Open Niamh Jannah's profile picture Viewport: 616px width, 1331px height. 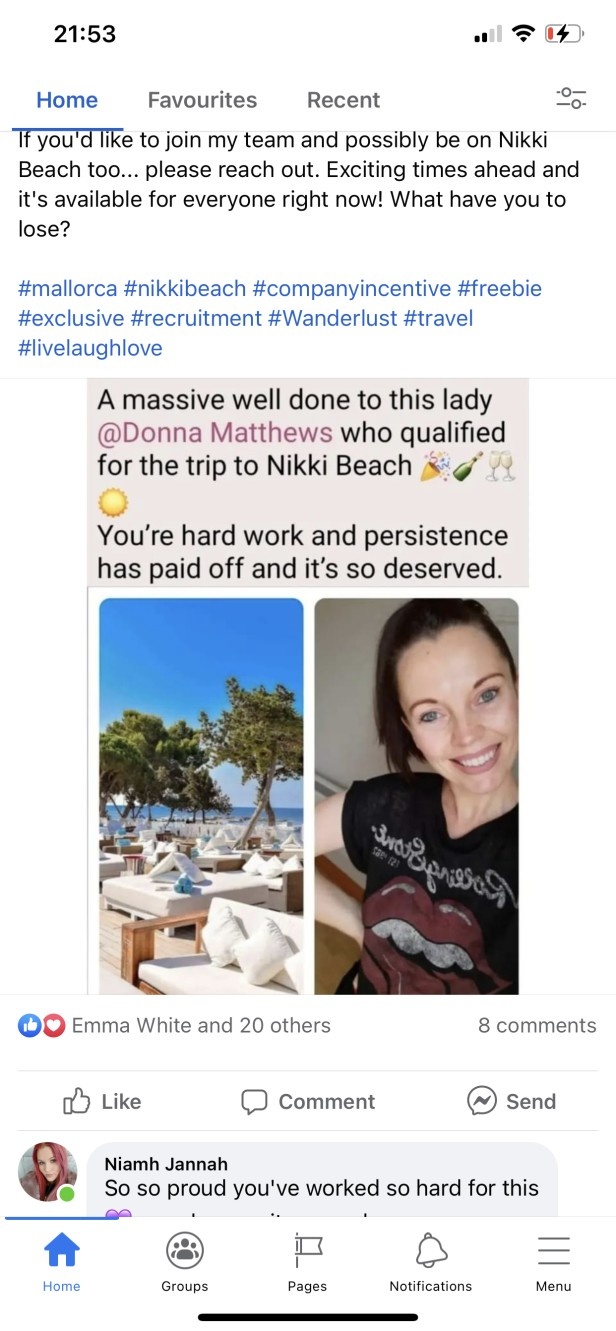[48, 1171]
